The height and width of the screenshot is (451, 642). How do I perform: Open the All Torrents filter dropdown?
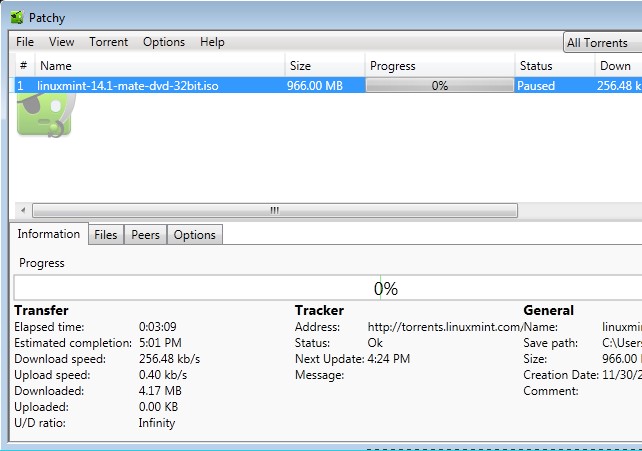point(602,43)
